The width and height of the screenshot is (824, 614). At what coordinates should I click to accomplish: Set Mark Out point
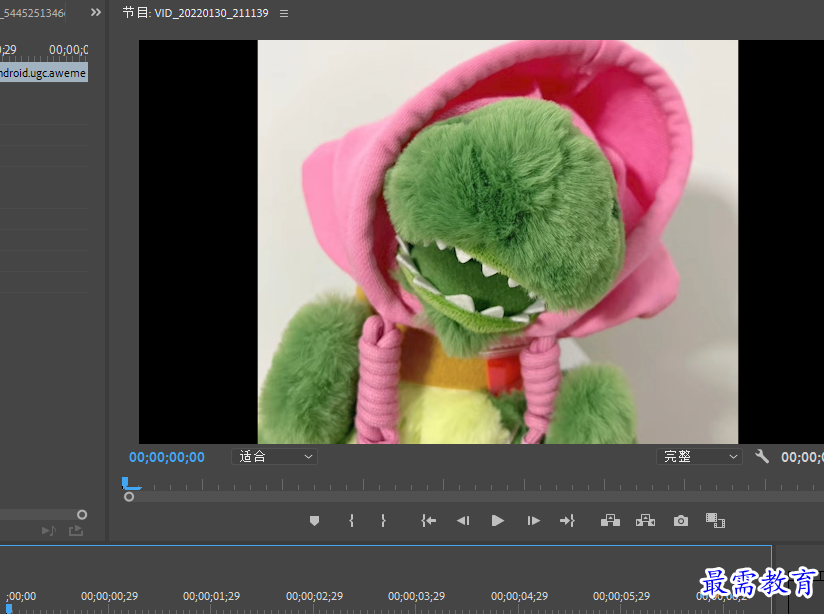(383, 521)
